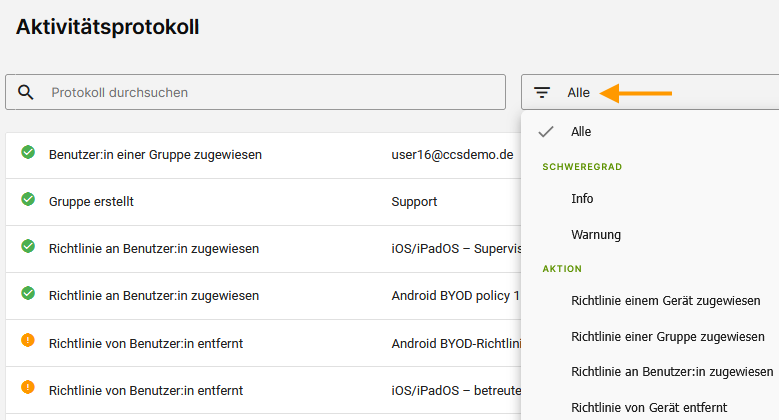The width and height of the screenshot is (779, 420).
Task: Click the Support cell
Action: pyautogui.click(x=414, y=202)
